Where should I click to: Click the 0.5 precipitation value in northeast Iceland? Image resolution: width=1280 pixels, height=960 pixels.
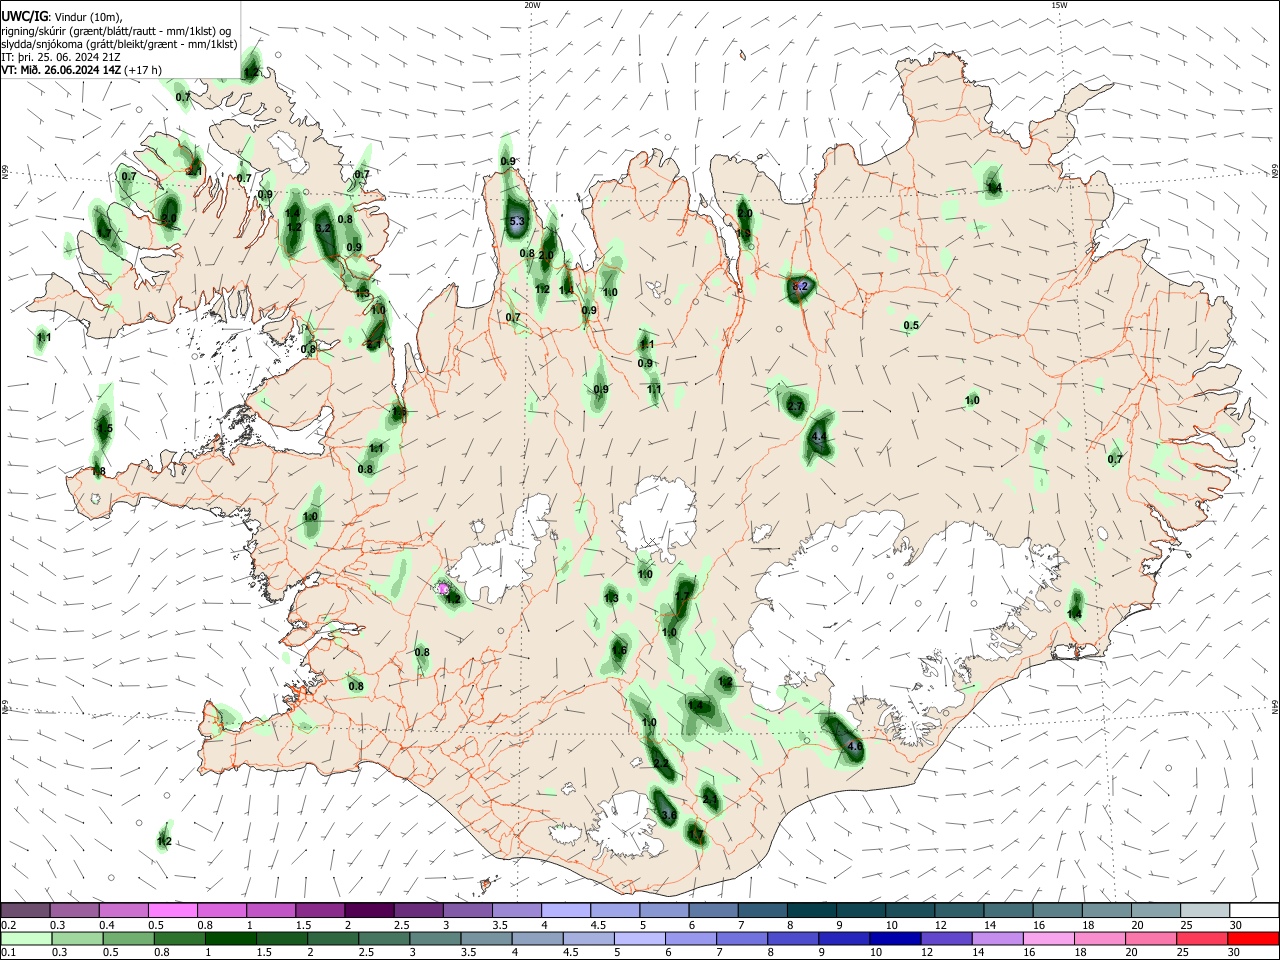pos(911,326)
